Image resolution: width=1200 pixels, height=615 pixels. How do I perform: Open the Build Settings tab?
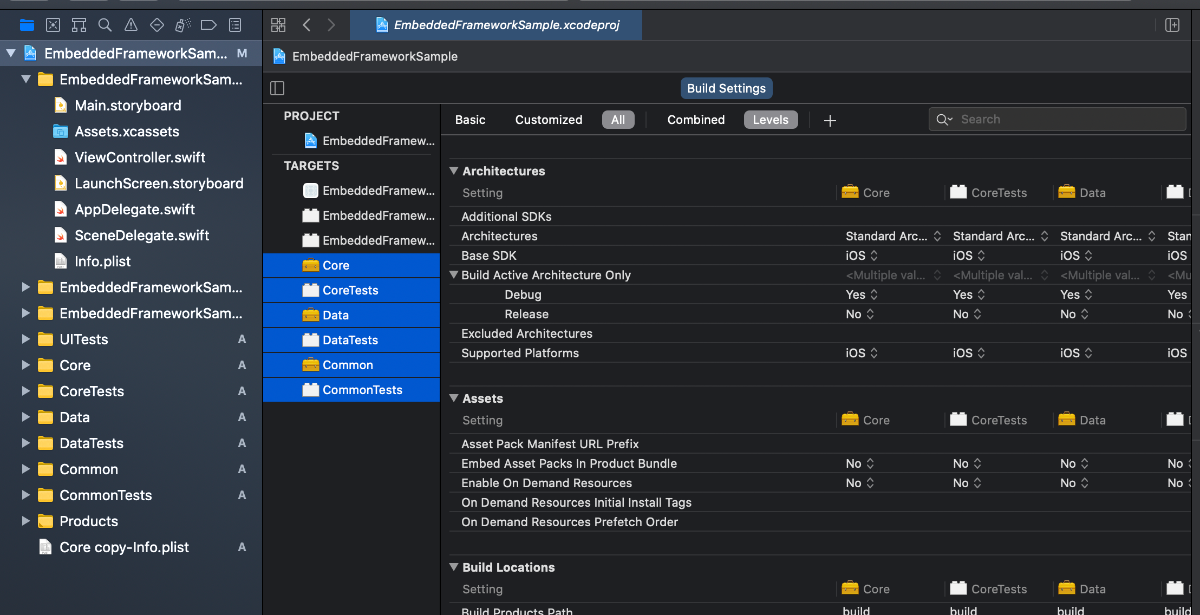coord(726,88)
